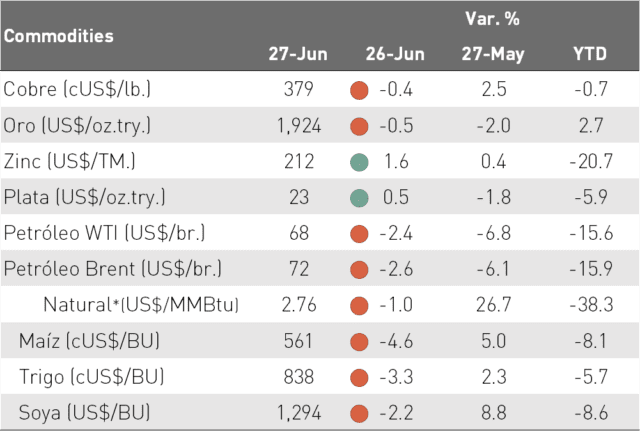Click the Zinc YTD value -20.7

(591, 161)
